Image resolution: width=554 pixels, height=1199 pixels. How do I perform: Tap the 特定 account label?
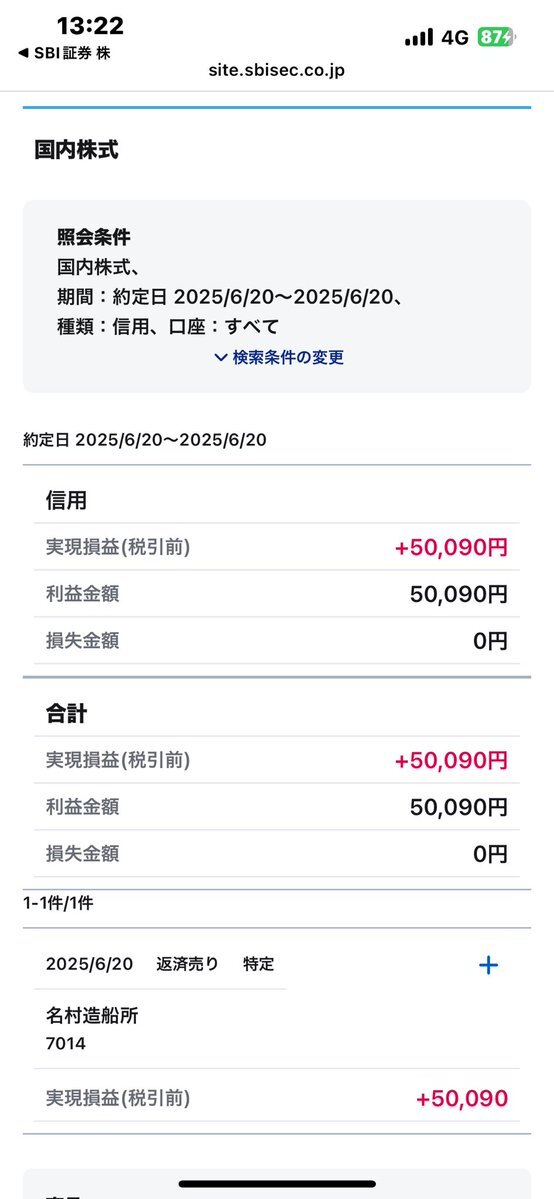point(259,964)
